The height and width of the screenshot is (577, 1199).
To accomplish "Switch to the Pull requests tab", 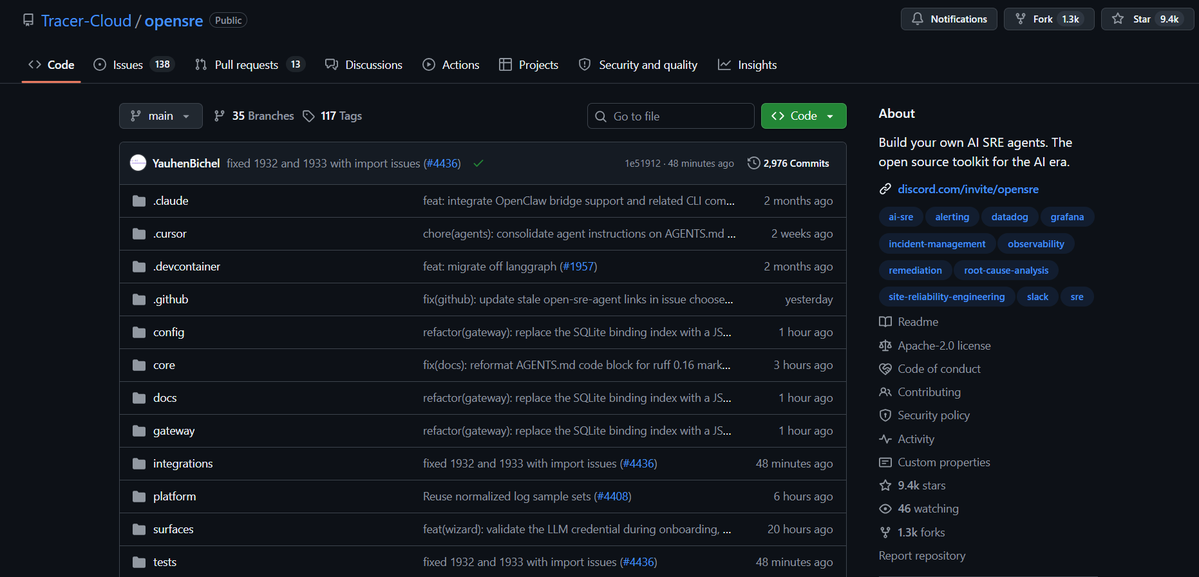I will [250, 65].
